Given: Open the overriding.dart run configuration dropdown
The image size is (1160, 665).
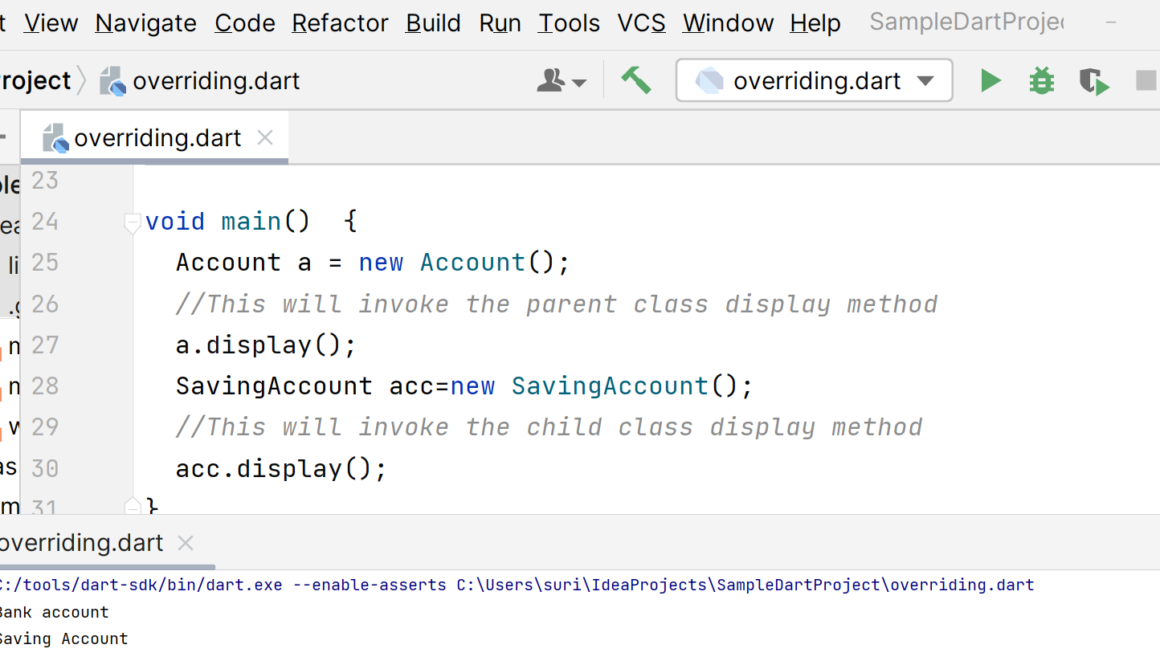Looking at the screenshot, I should pos(814,81).
